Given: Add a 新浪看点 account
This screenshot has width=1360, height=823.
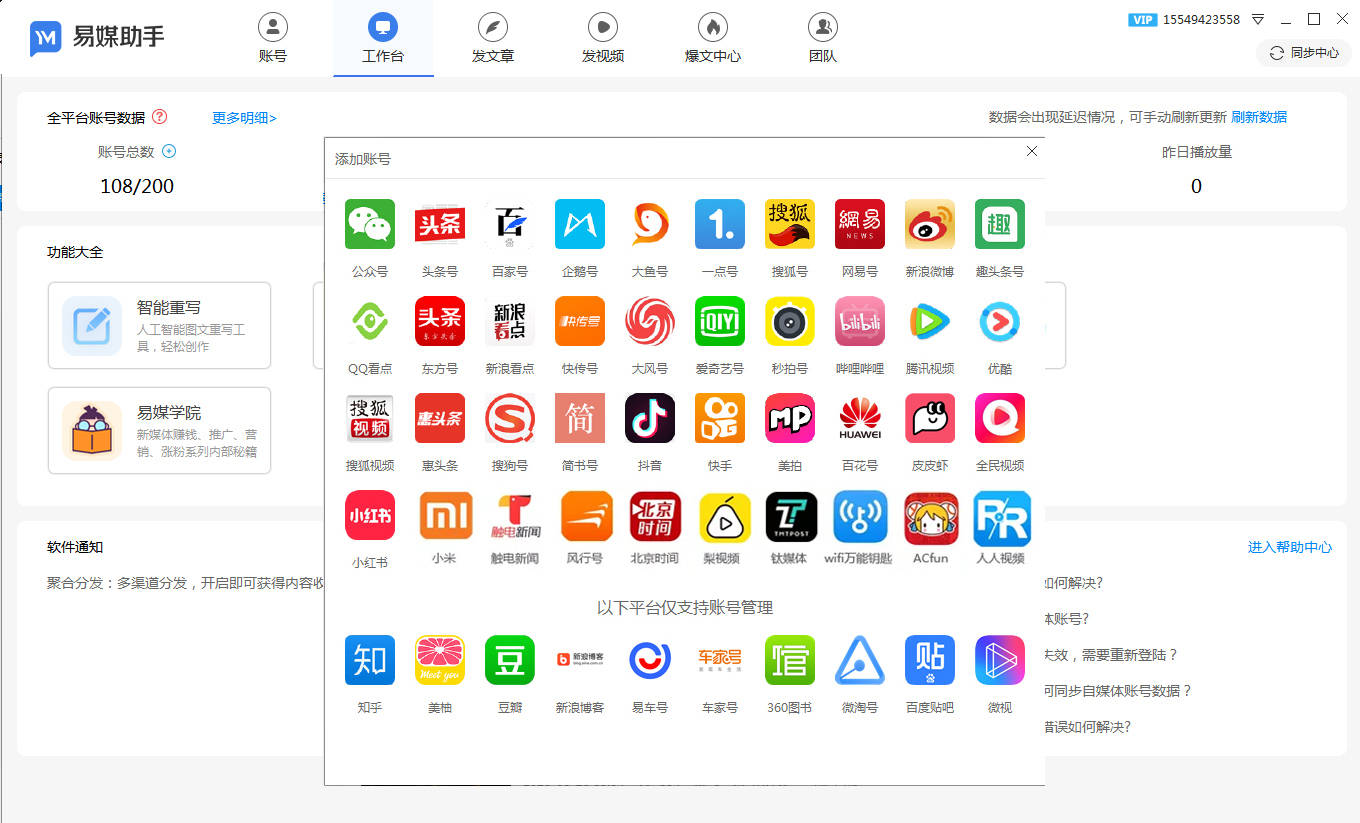Looking at the screenshot, I should click(x=510, y=321).
